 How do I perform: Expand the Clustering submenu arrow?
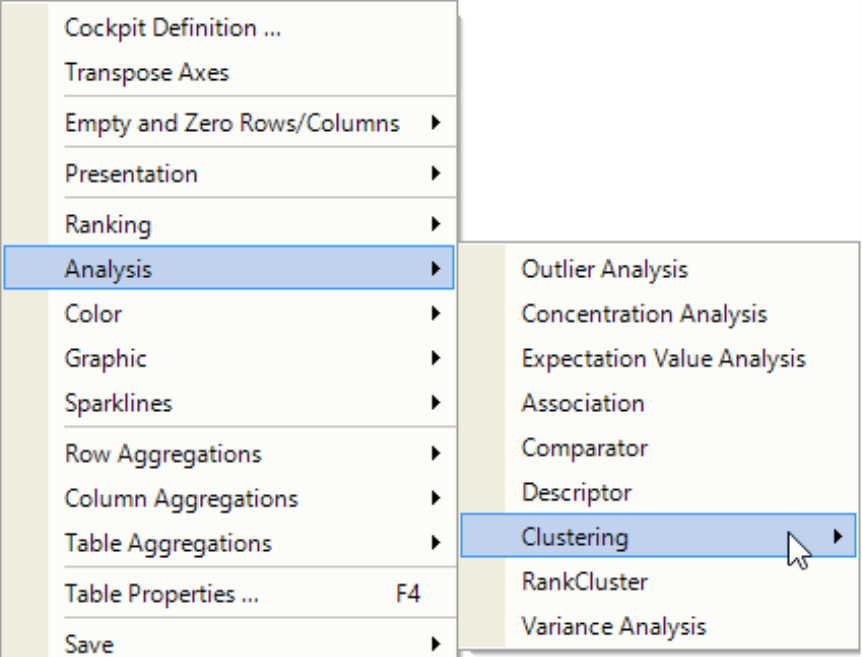pyautogui.click(x=837, y=536)
